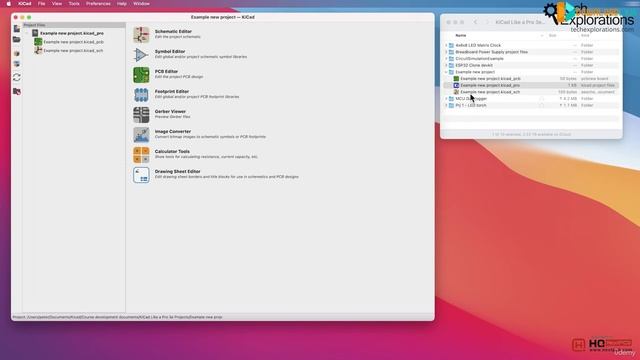The width and height of the screenshot is (640, 360).
Task: Select Prj 1 - LED torch folder name
Action: (x=471, y=105)
